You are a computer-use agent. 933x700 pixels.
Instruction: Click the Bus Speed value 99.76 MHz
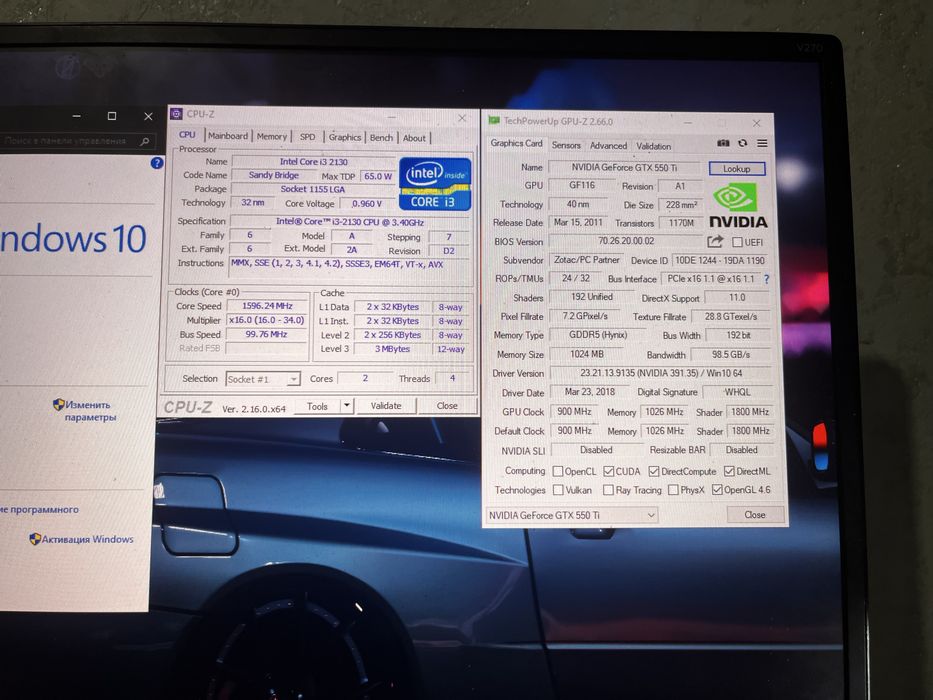[x=267, y=335]
